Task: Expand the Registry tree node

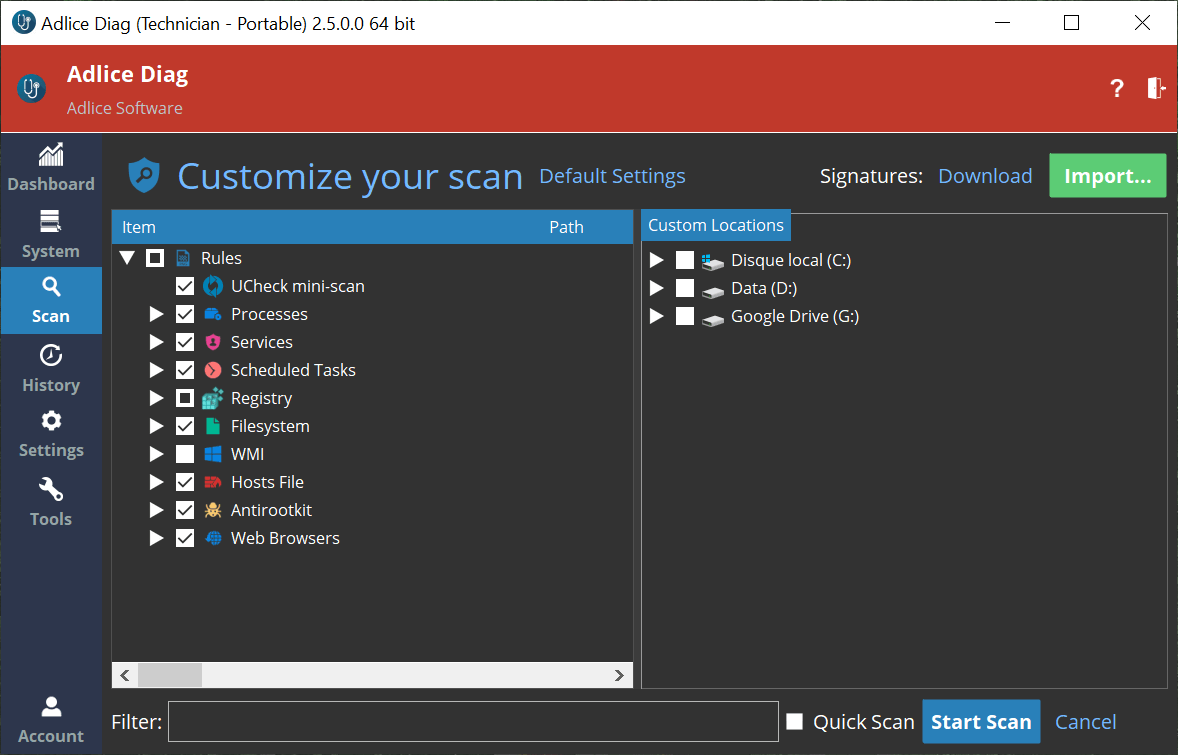Action: pos(156,398)
